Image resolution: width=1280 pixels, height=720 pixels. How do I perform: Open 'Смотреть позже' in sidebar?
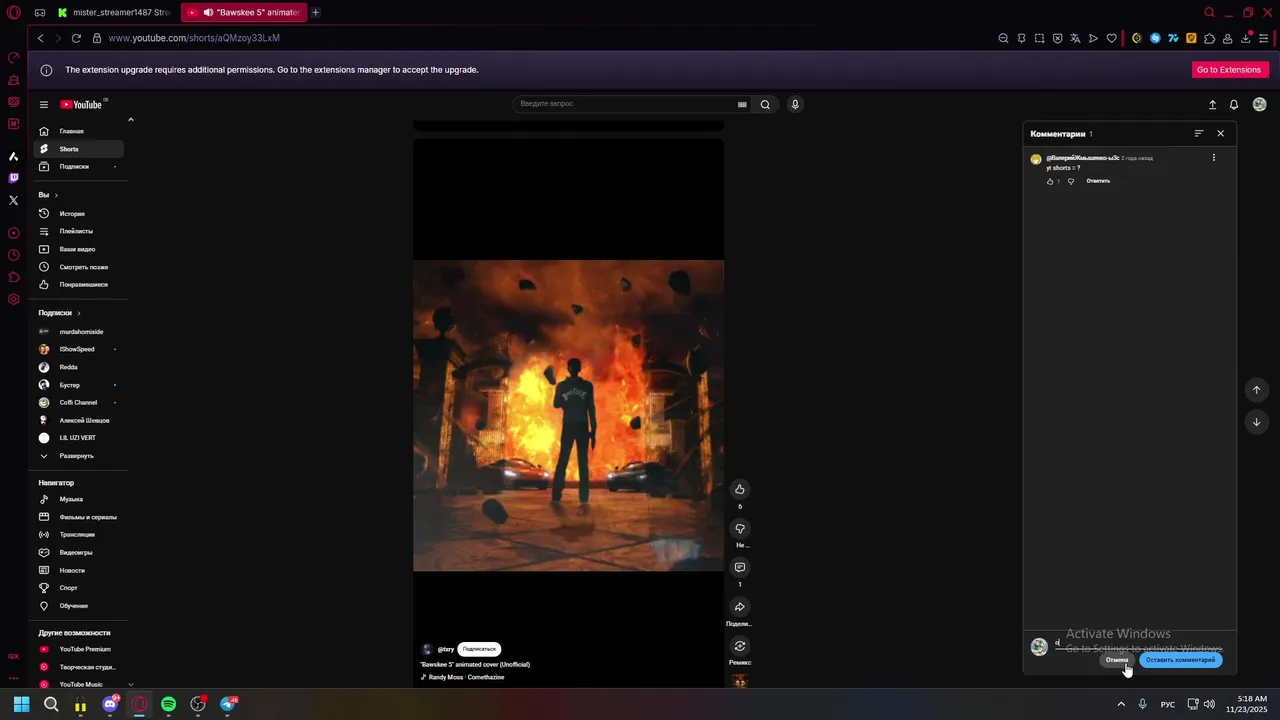(78, 267)
